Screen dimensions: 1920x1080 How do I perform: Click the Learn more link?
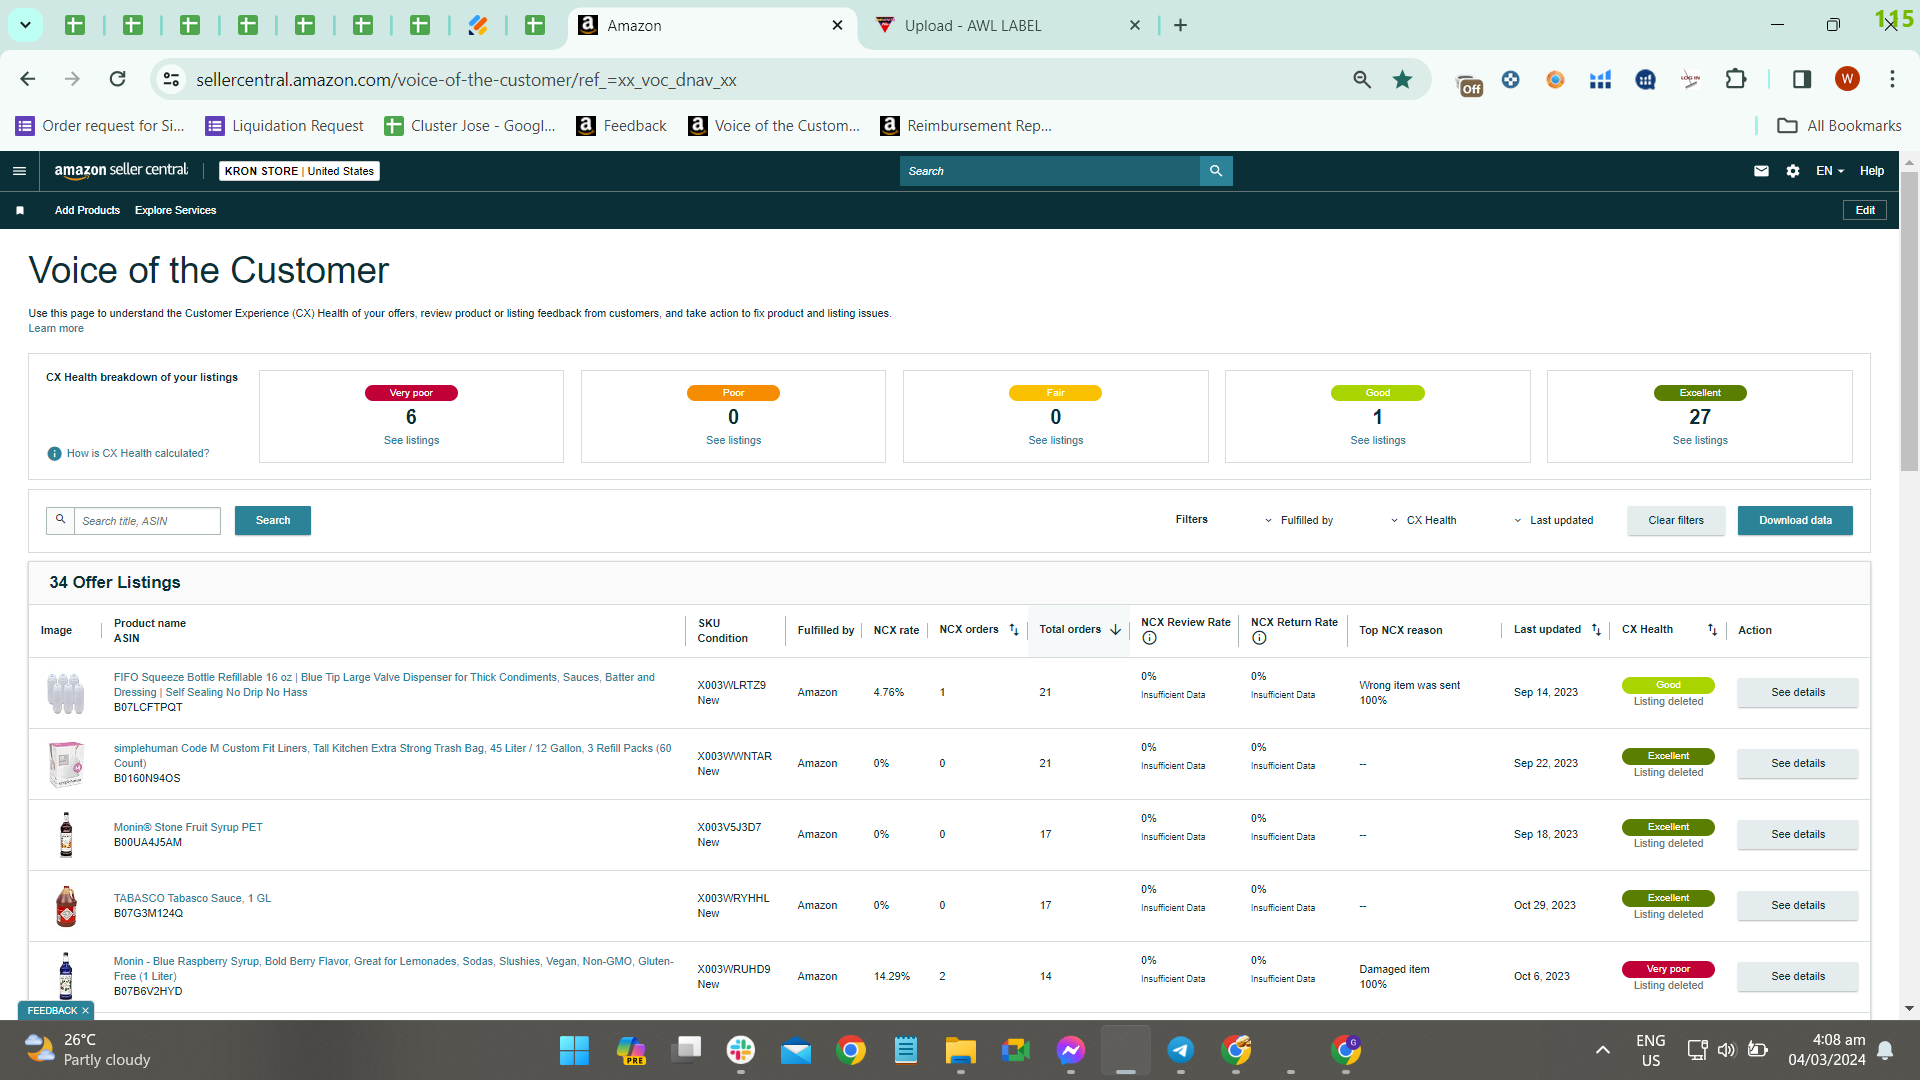click(x=56, y=329)
